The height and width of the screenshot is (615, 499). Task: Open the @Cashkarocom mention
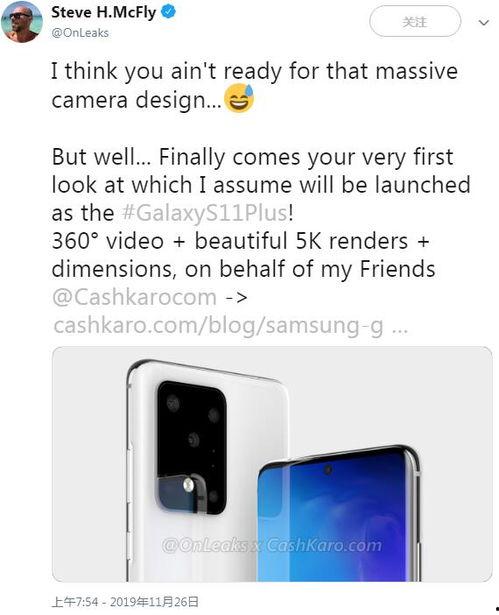click(x=134, y=297)
